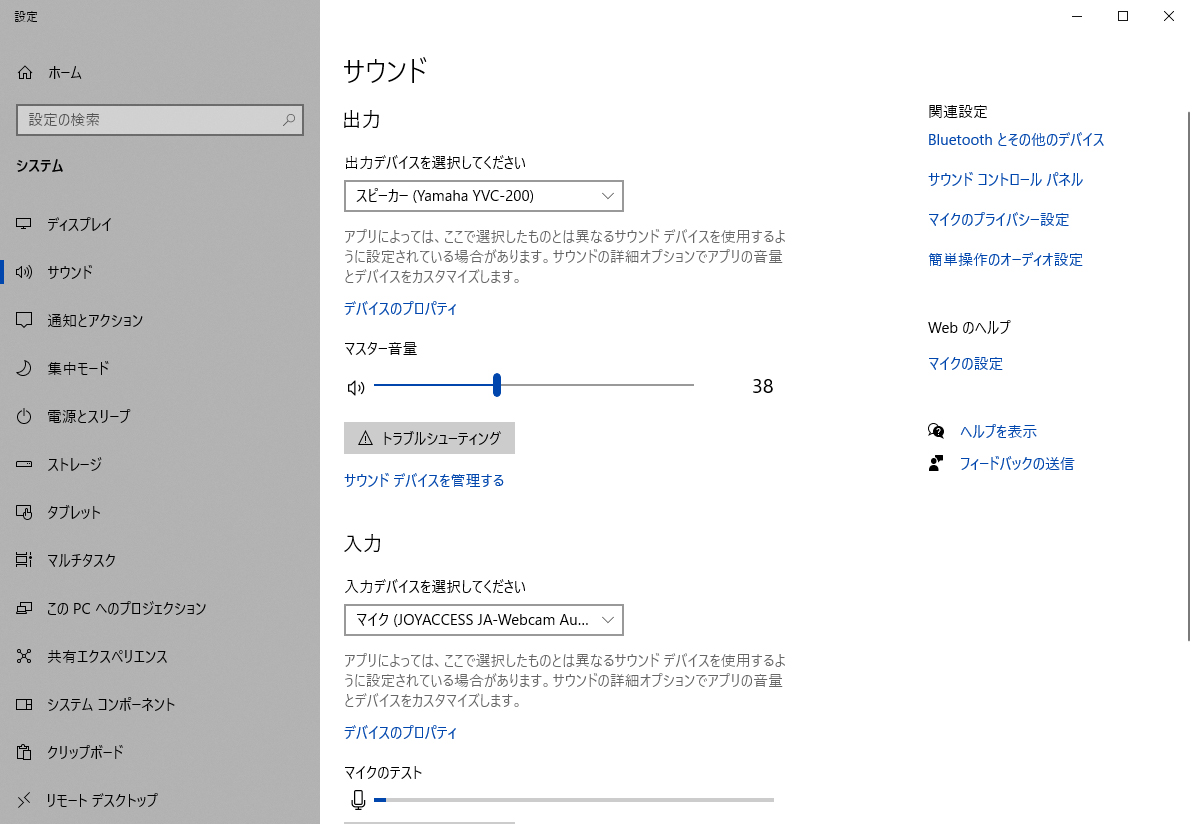Open ディスプレイ settings page

[x=79, y=224]
